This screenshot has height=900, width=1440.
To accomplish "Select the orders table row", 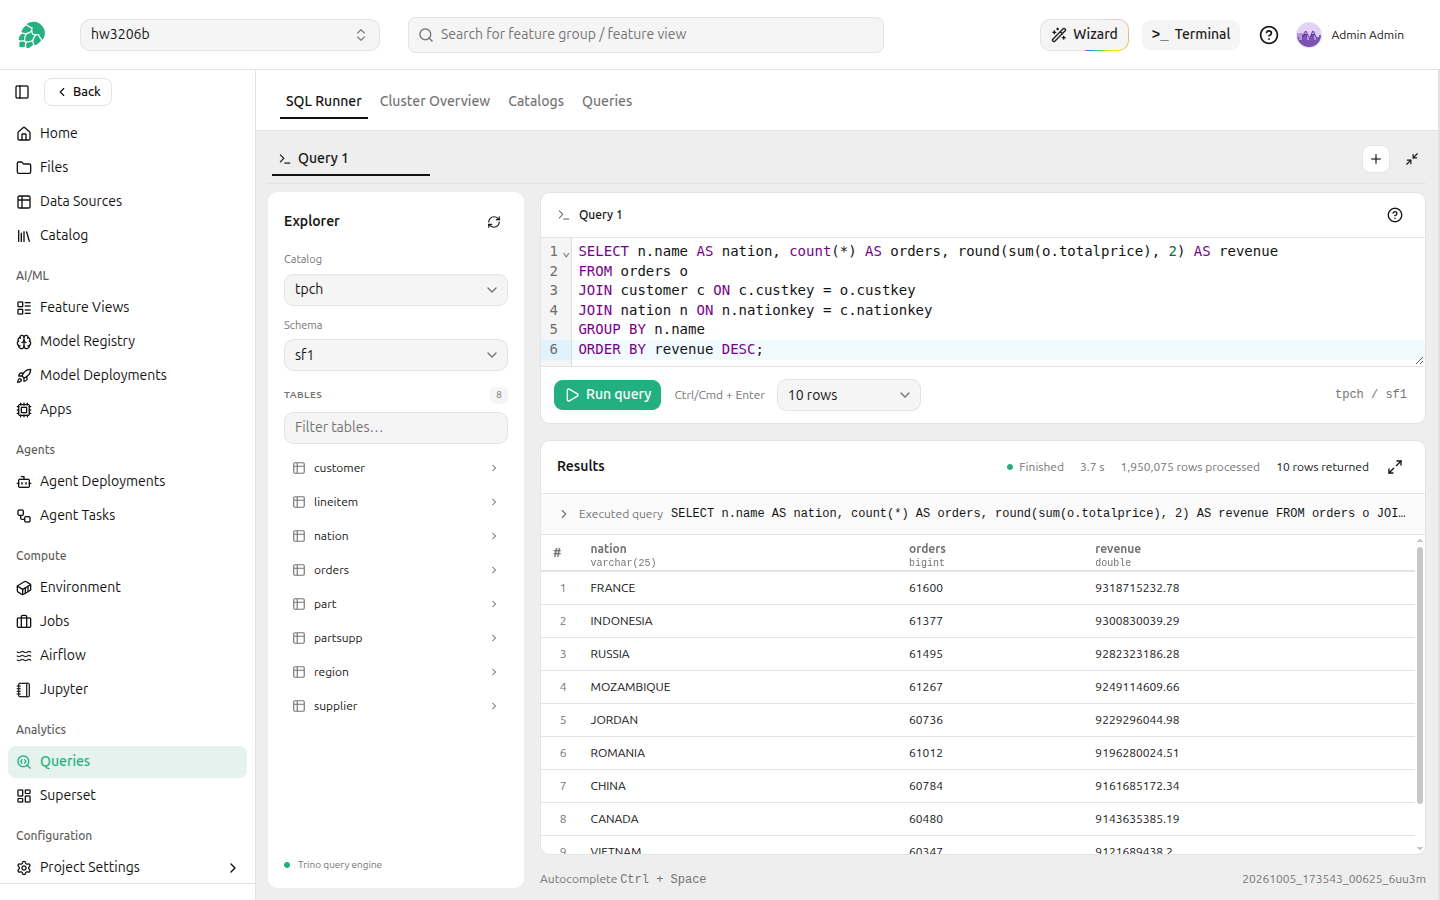I will tap(396, 570).
